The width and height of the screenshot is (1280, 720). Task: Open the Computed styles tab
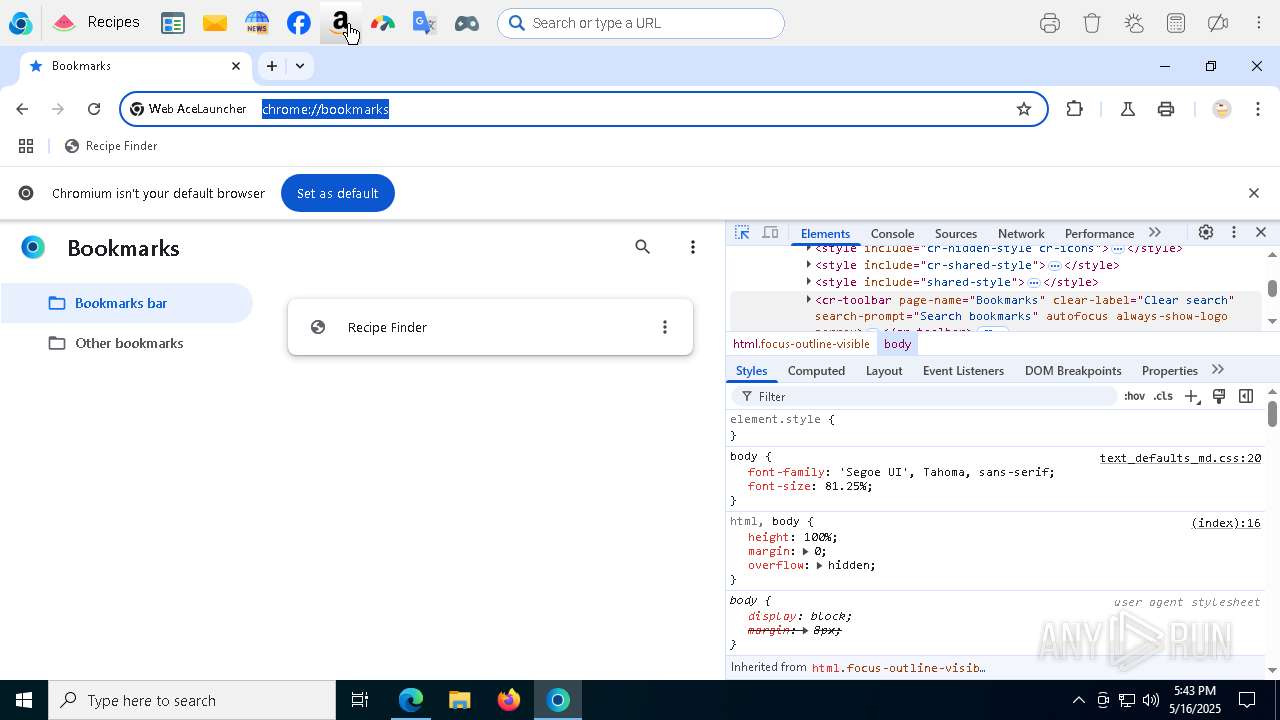(x=816, y=370)
